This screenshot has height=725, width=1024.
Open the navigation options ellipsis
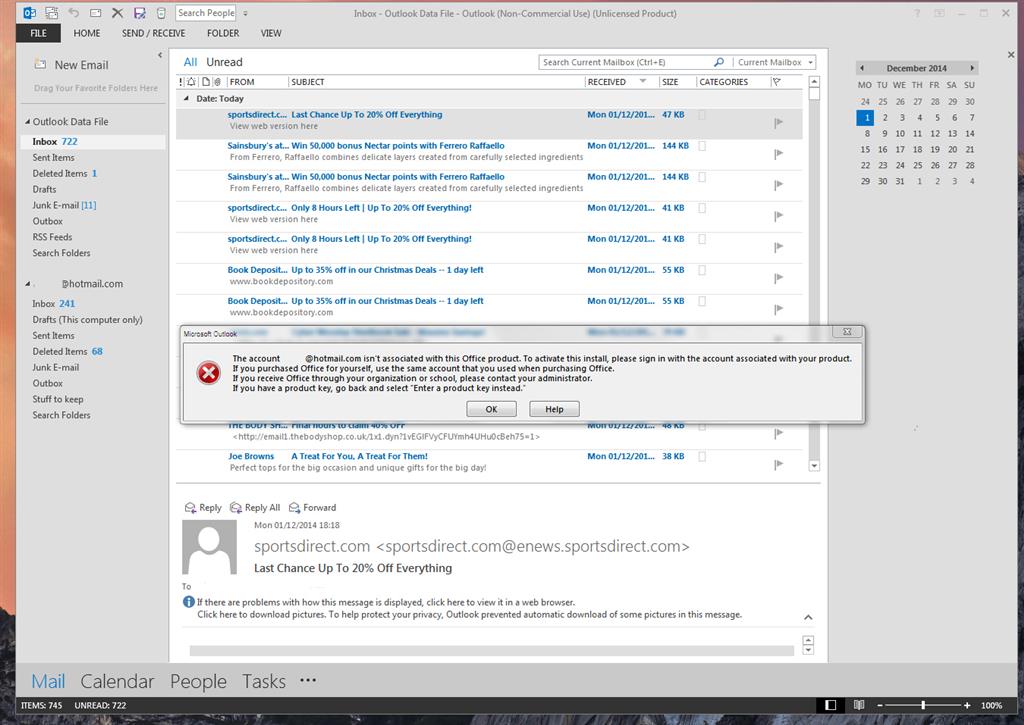pos(308,681)
